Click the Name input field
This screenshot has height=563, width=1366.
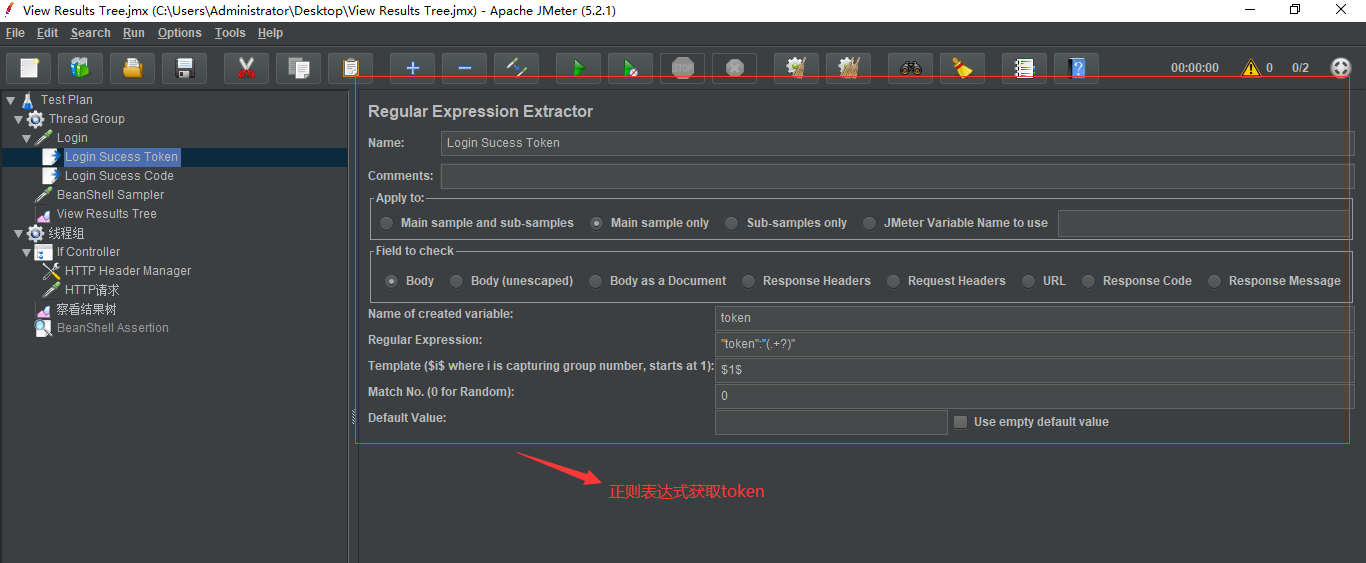click(x=897, y=143)
